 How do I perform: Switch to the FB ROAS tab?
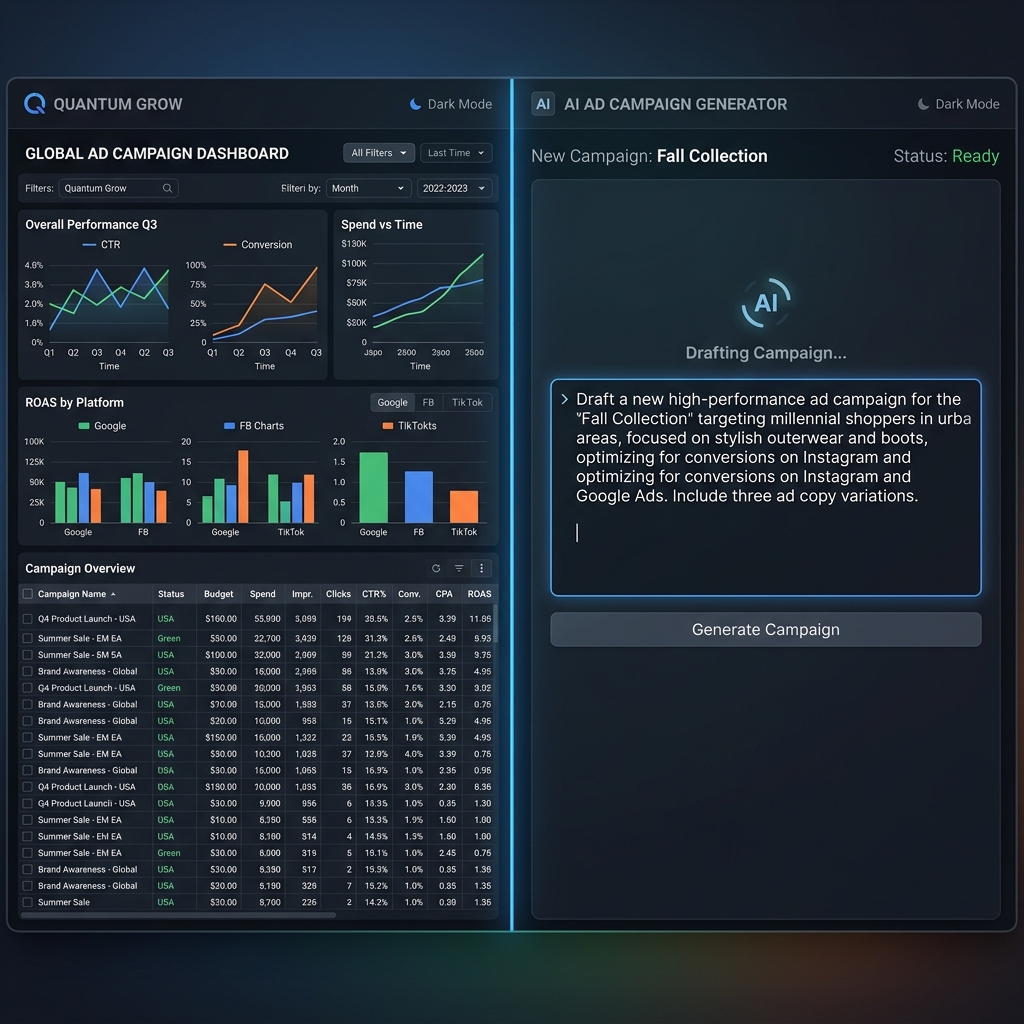(x=428, y=402)
